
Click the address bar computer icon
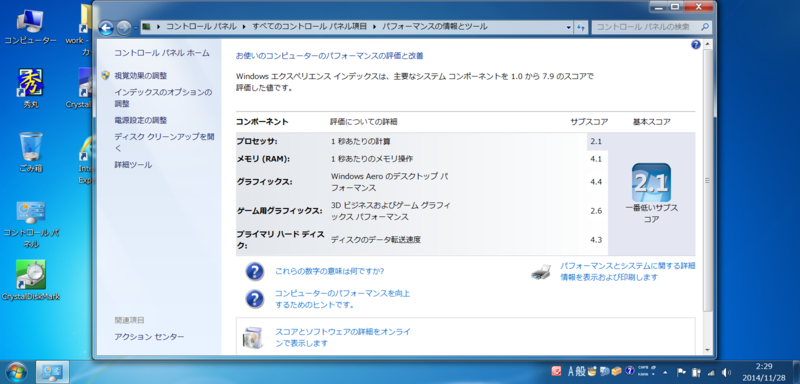(146, 27)
